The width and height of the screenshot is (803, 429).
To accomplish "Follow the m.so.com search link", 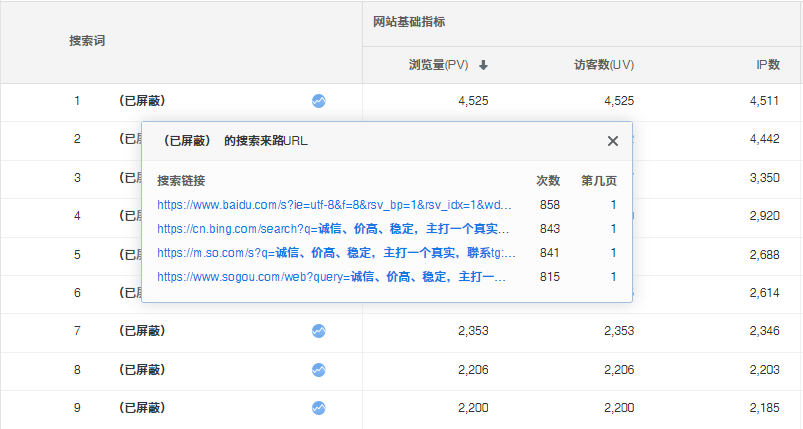I will [335, 253].
